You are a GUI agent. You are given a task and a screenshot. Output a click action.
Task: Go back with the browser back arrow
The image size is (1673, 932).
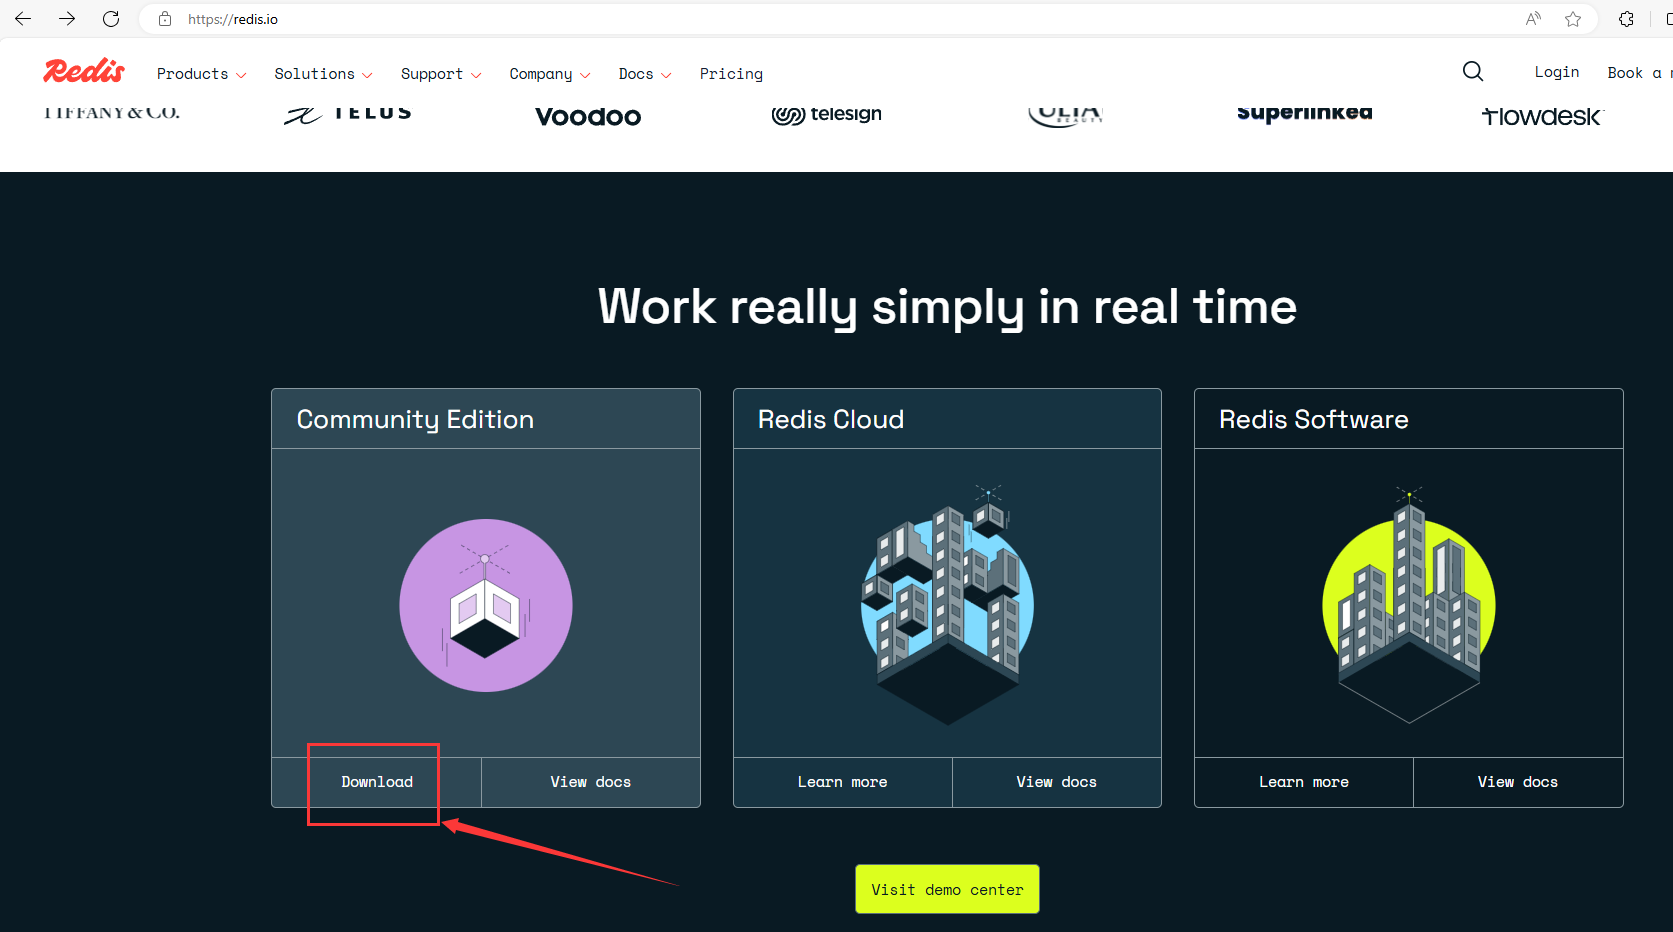23,19
